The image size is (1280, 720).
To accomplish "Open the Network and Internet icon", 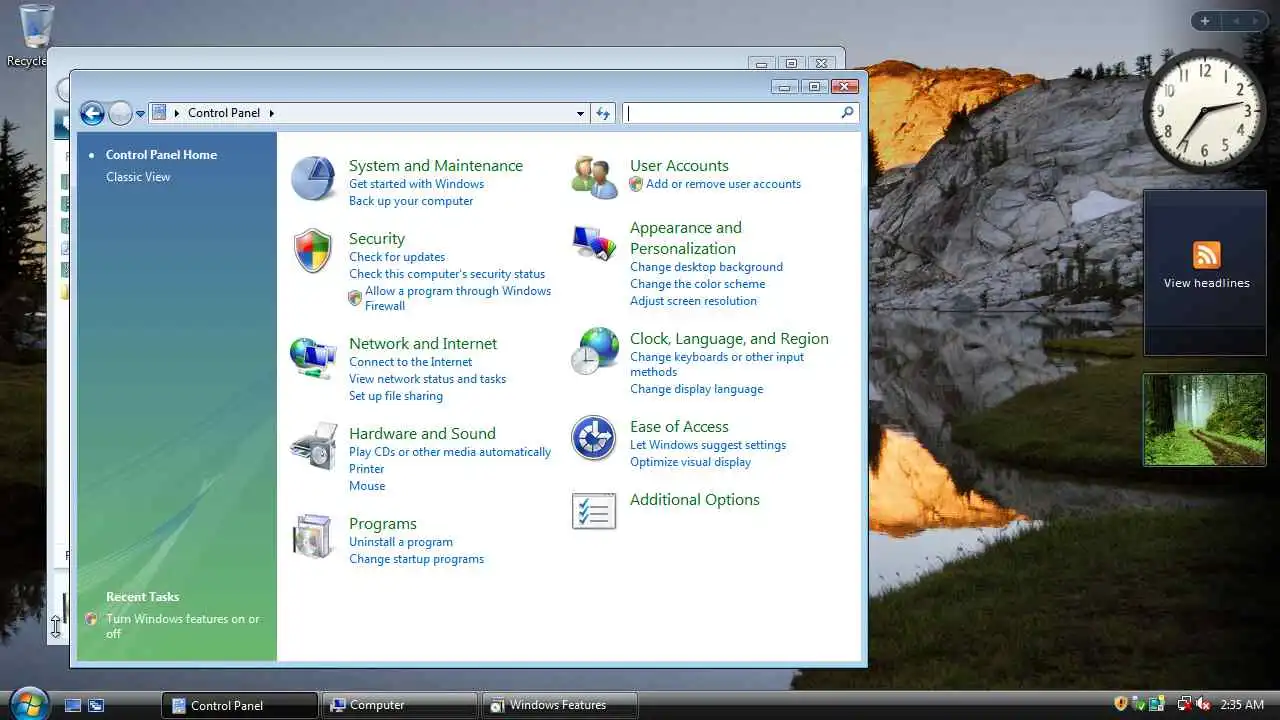I will click(x=313, y=357).
